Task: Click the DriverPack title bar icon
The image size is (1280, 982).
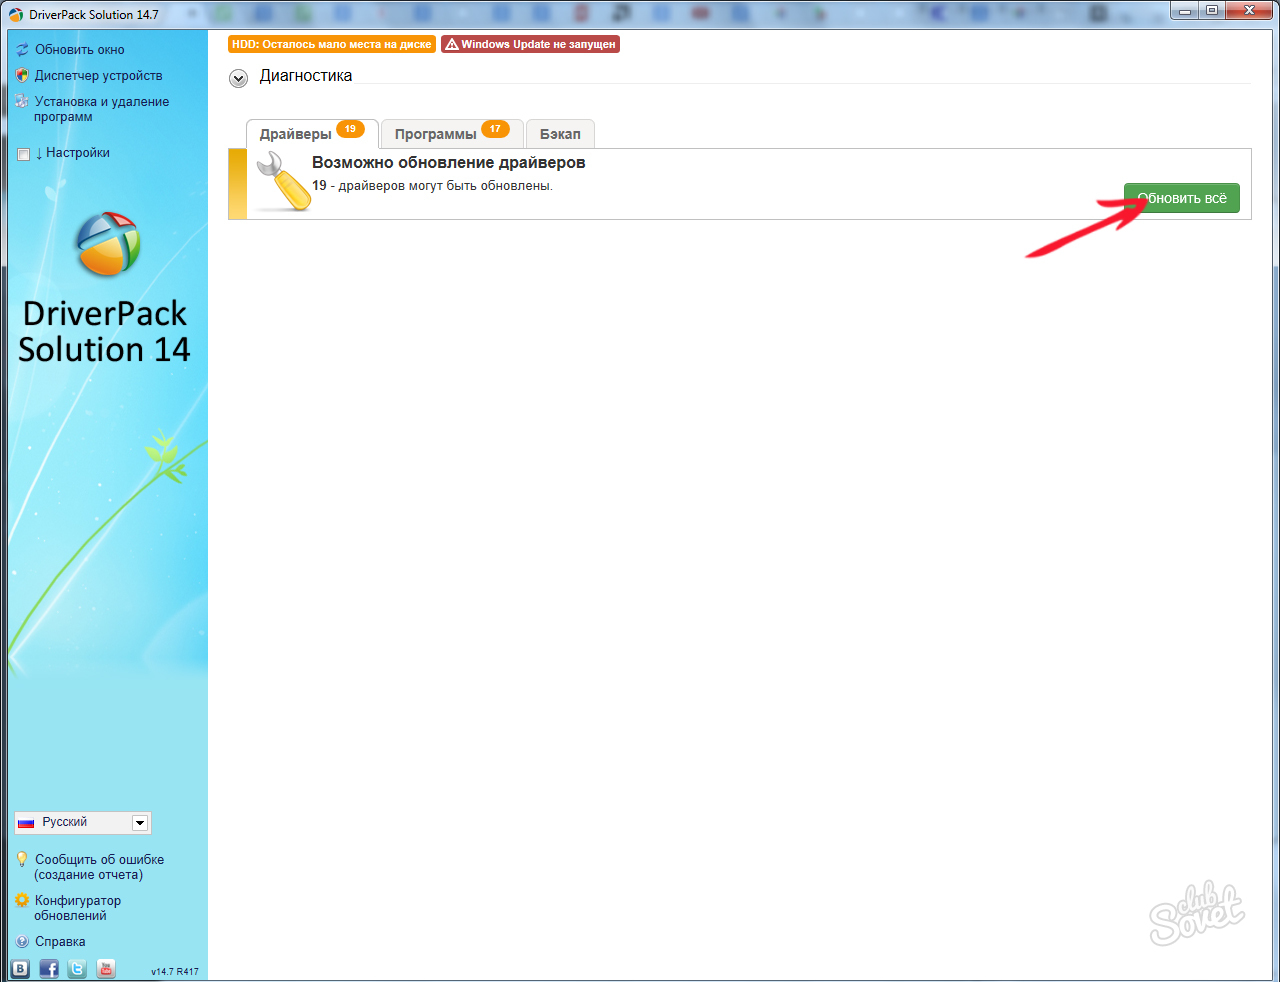Action: (16, 14)
